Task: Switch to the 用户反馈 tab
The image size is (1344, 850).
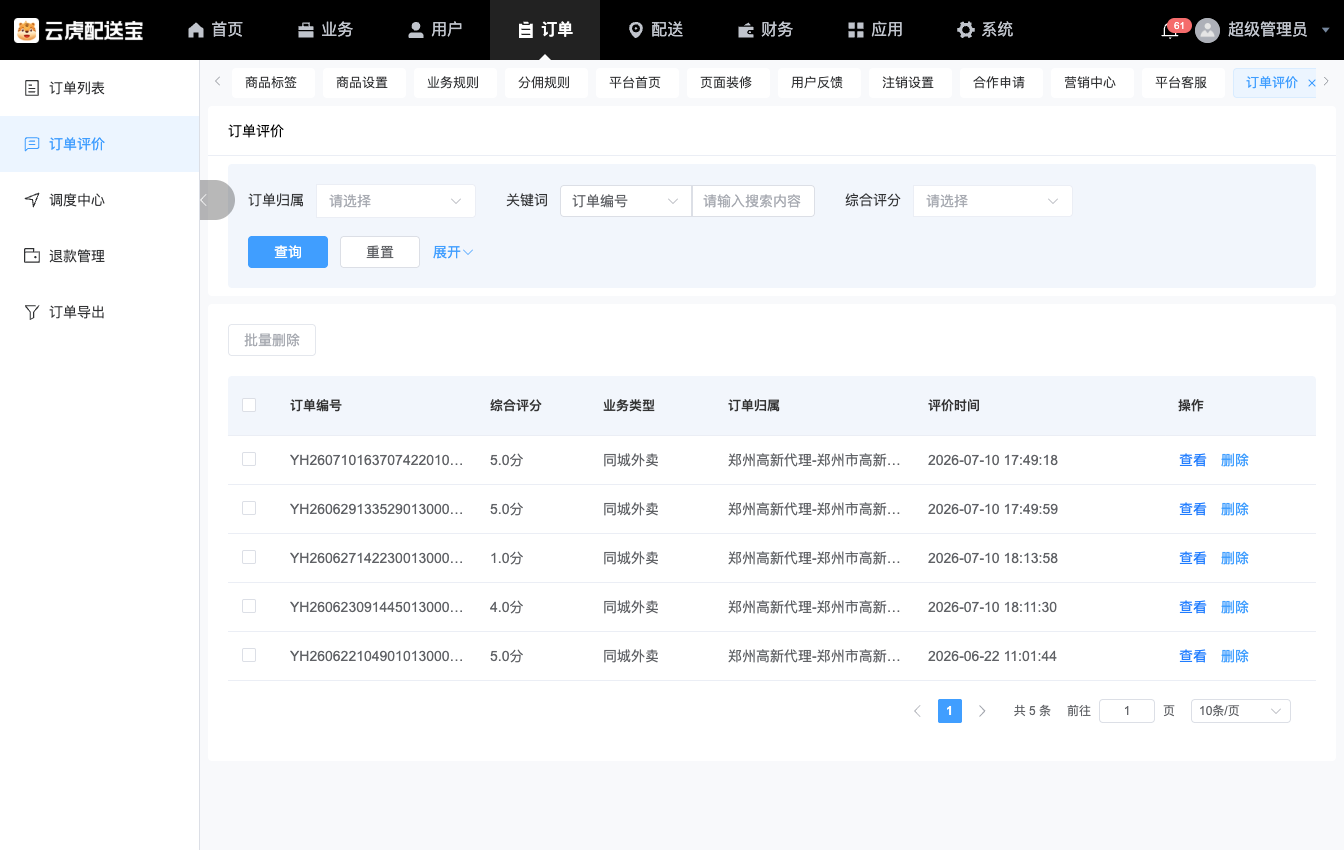Action: click(817, 83)
